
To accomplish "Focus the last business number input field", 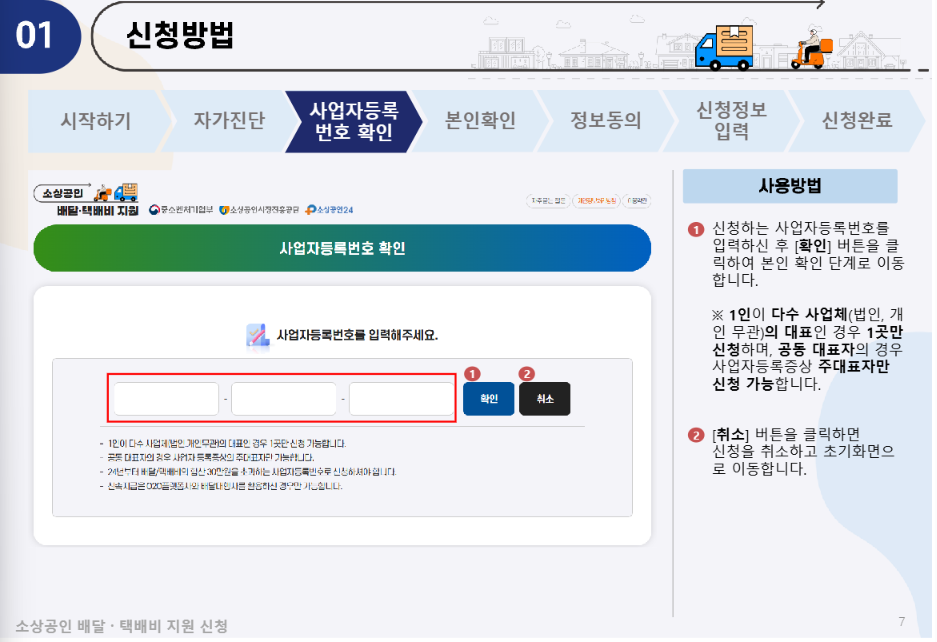I will (x=402, y=399).
